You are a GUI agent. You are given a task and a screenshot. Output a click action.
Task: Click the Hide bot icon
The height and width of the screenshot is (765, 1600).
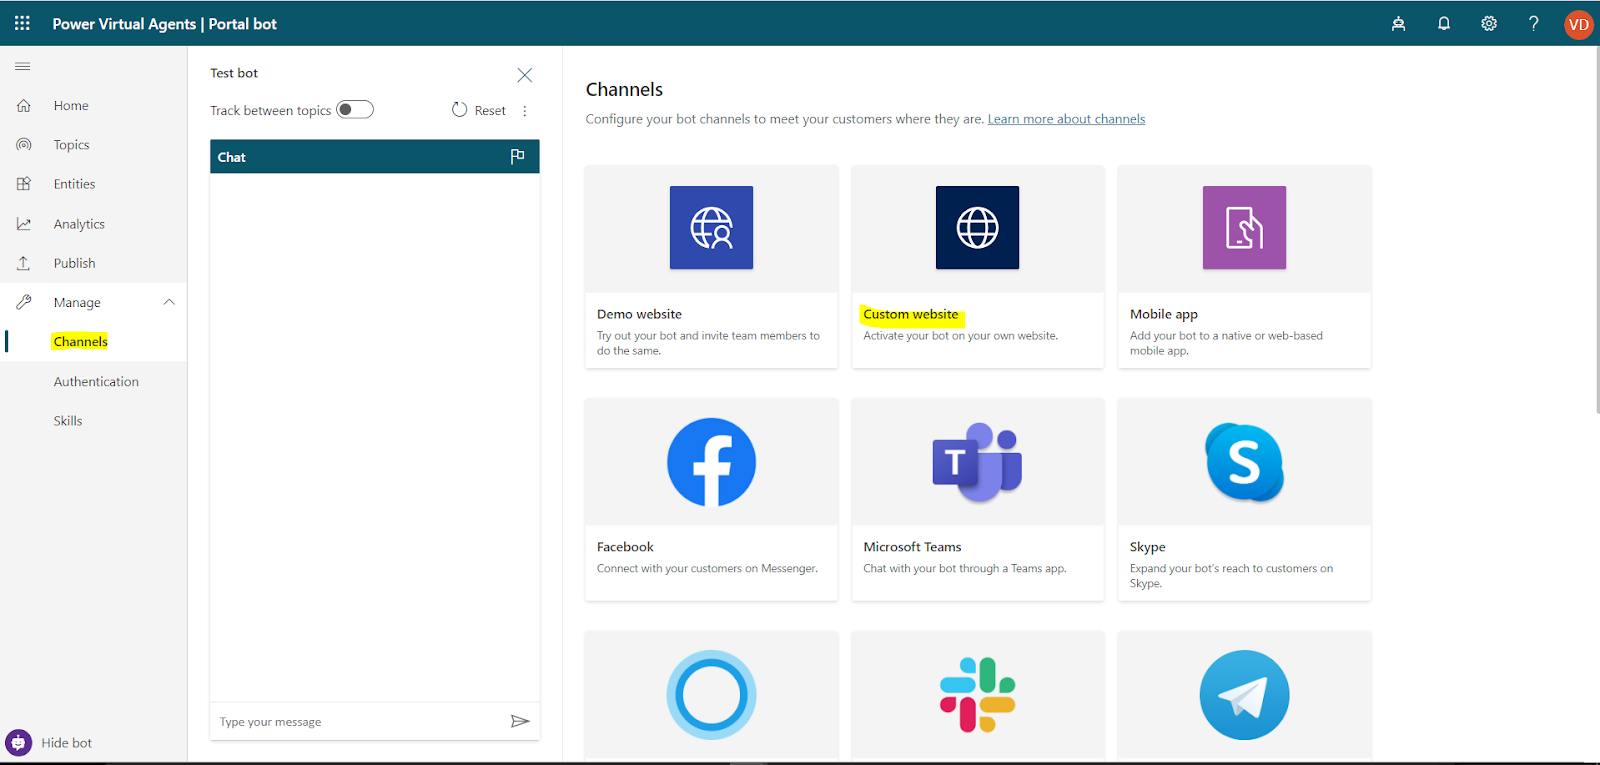coord(18,743)
